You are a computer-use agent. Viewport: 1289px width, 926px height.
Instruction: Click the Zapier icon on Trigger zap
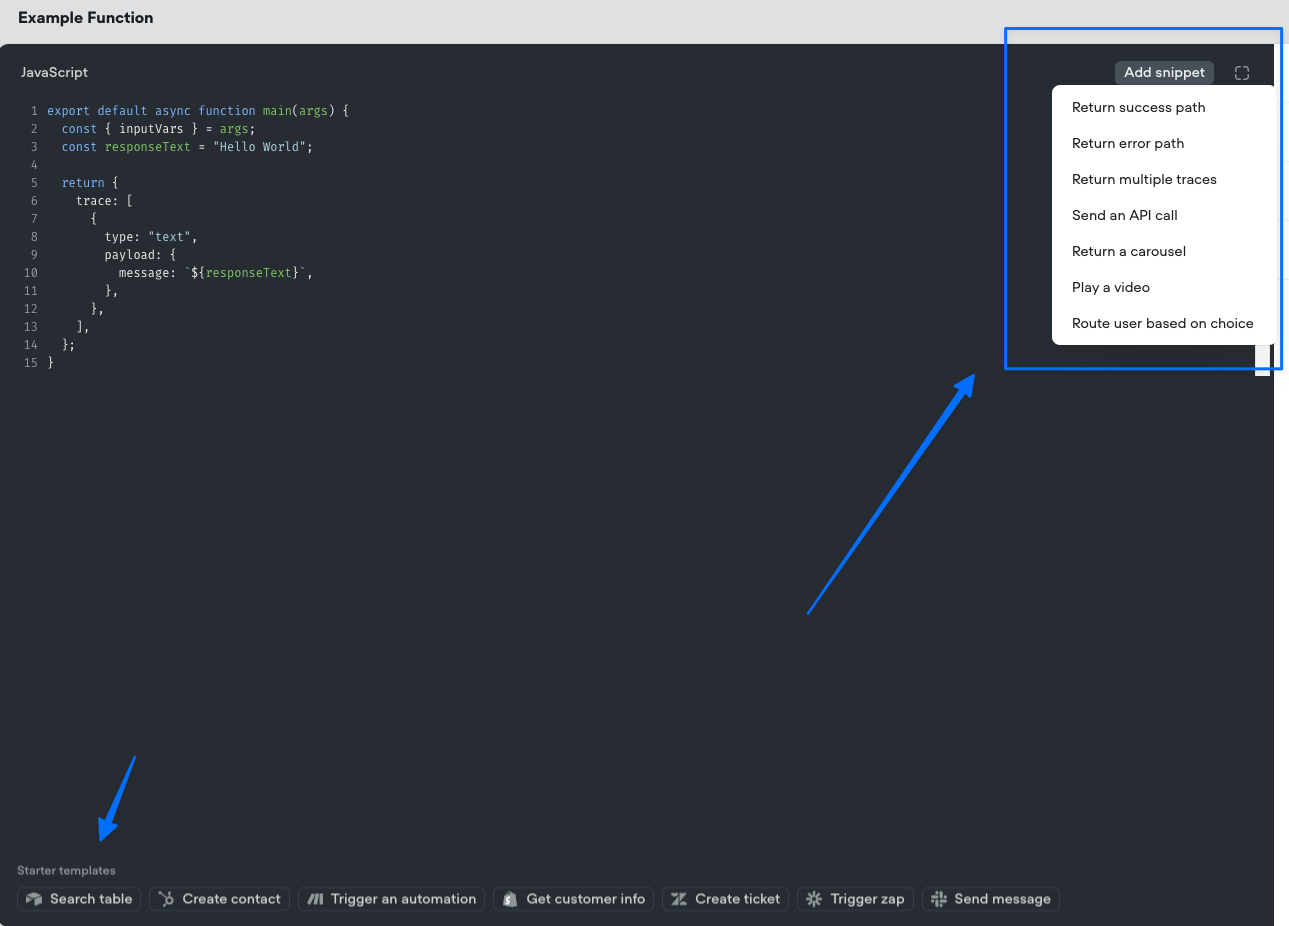pyautogui.click(x=814, y=899)
